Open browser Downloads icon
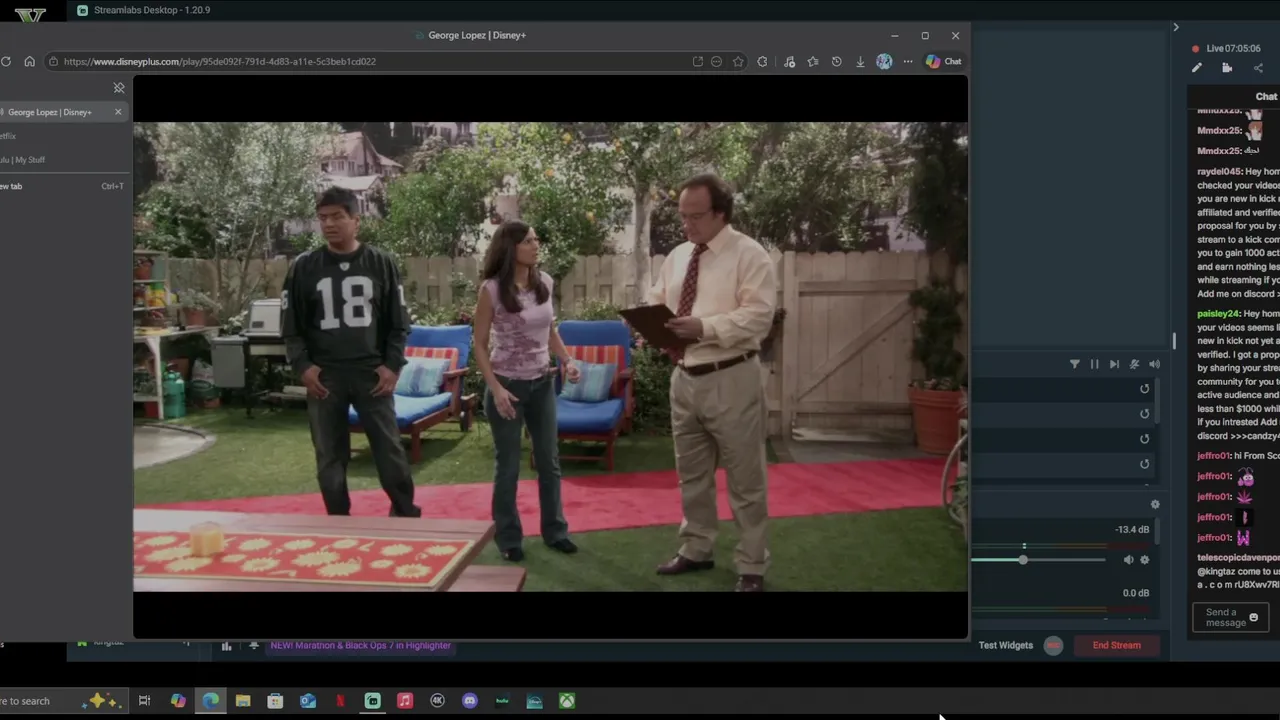 pos(860,61)
